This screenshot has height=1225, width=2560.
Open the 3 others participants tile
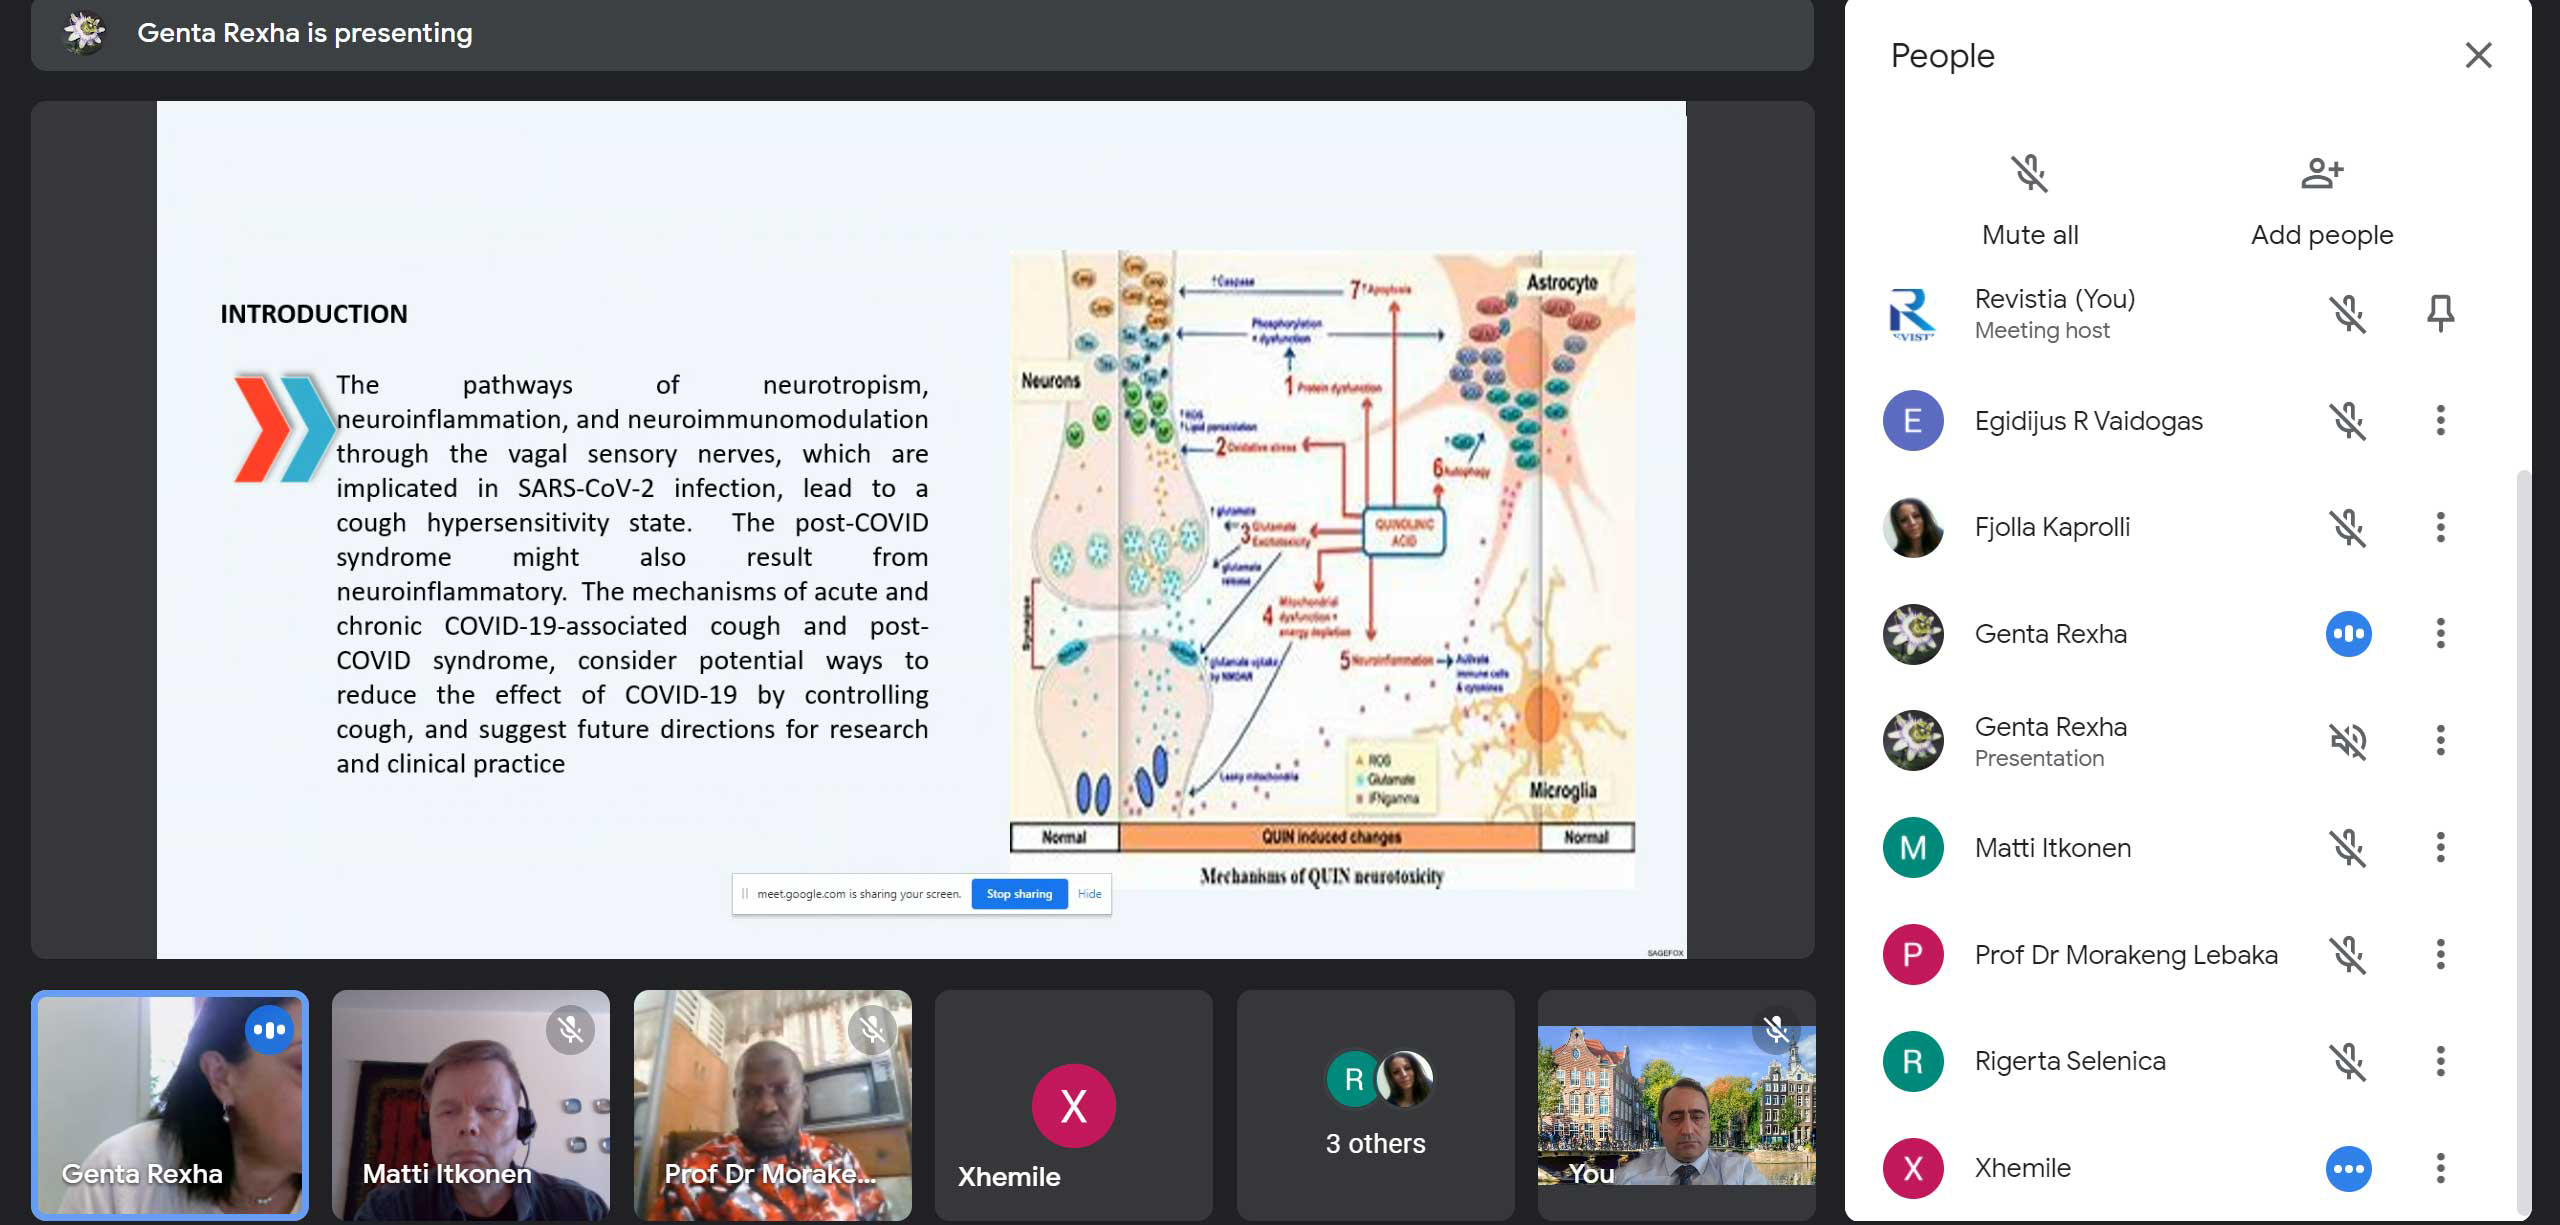pyautogui.click(x=1375, y=1105)
